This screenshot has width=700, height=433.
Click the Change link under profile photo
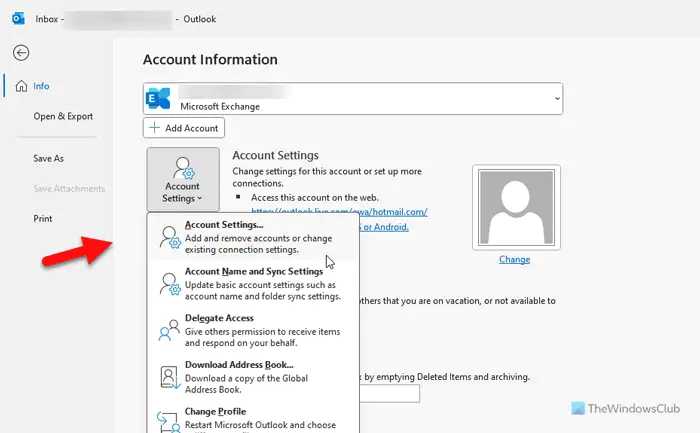(514, 259)
